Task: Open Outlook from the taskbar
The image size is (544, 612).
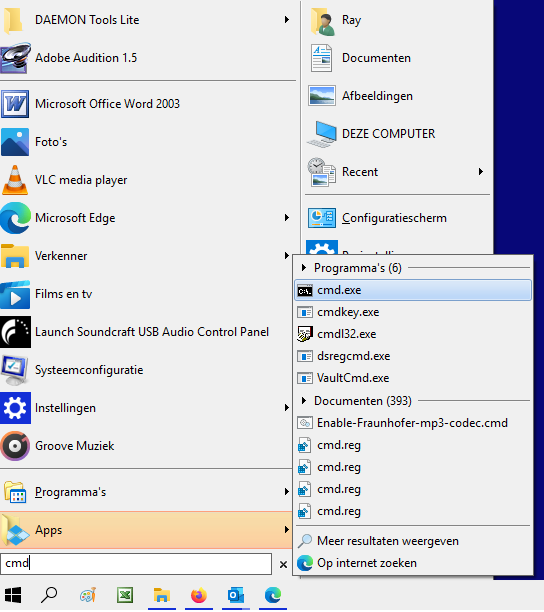Action: [236, 596]
